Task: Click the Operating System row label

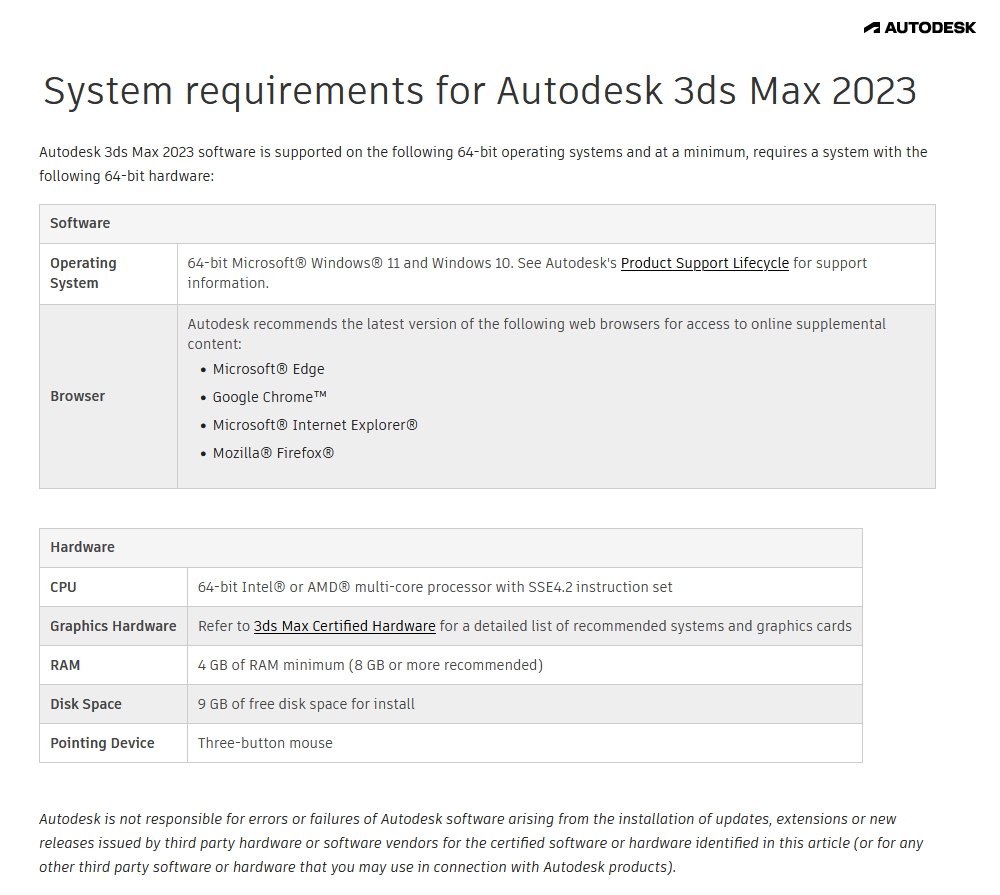Action: click(x=84, y=273)
